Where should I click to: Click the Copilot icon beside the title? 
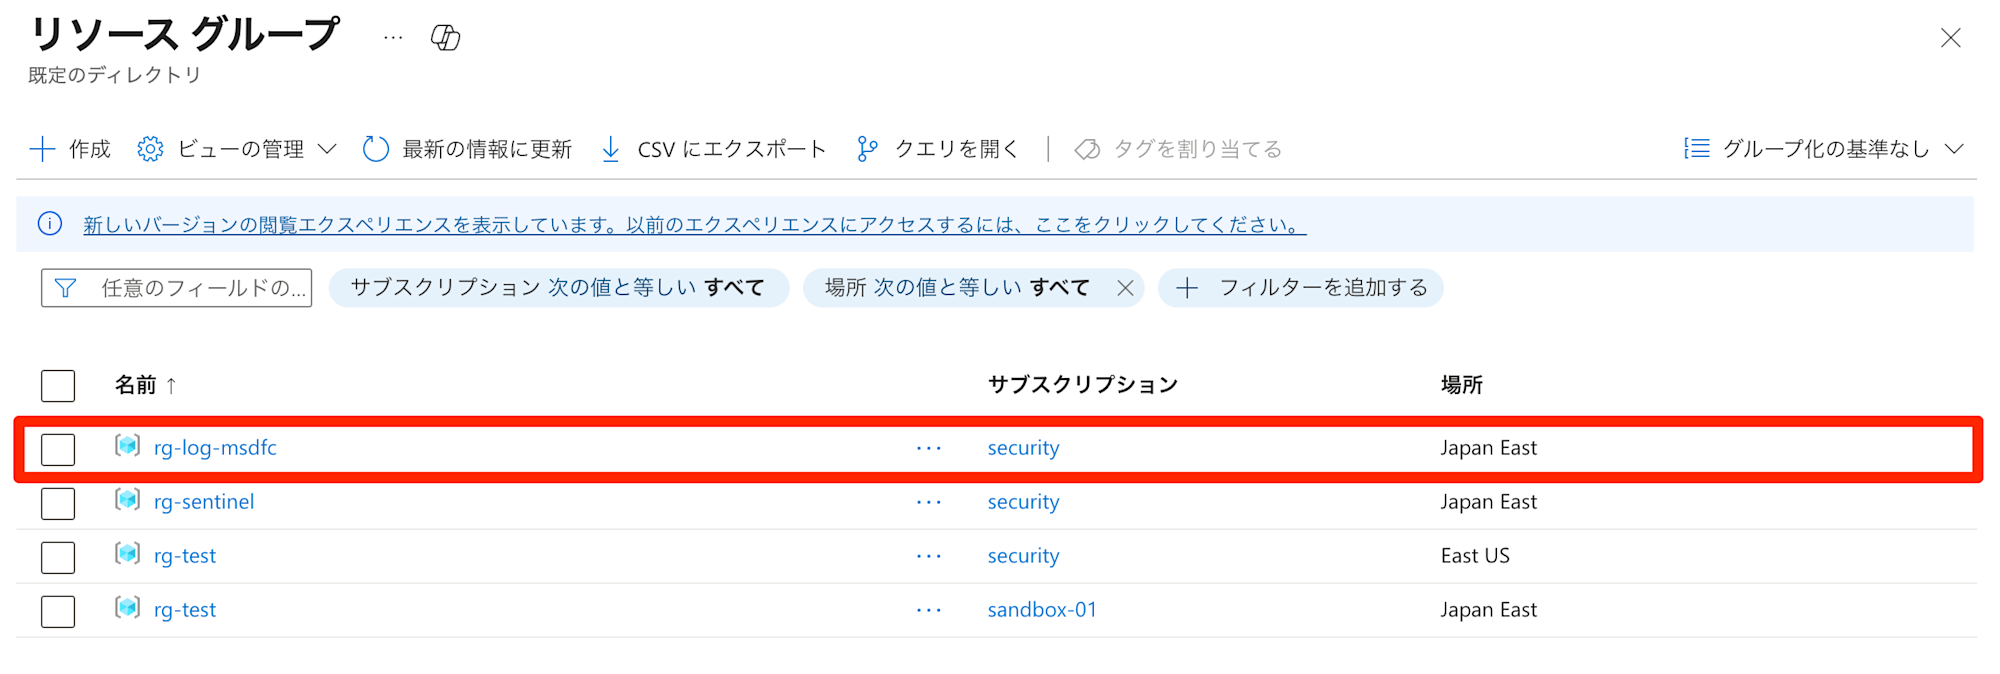click(445, 38)
